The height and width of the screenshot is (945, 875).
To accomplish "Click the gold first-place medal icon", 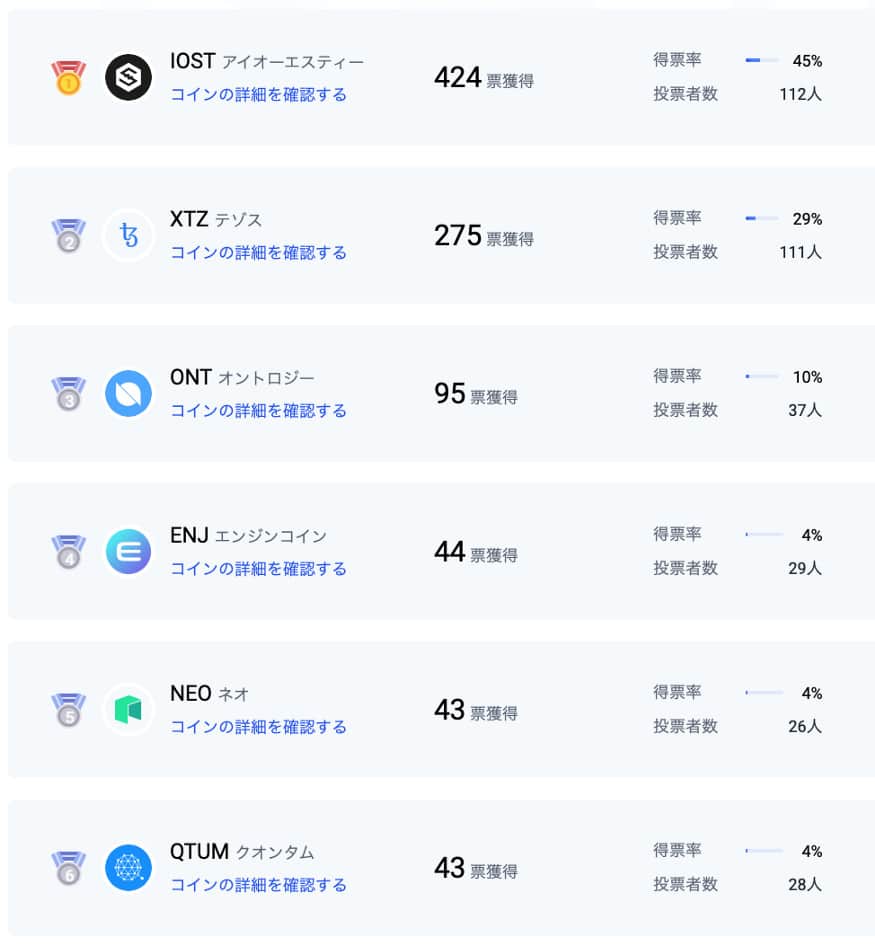I will [68, 77].
